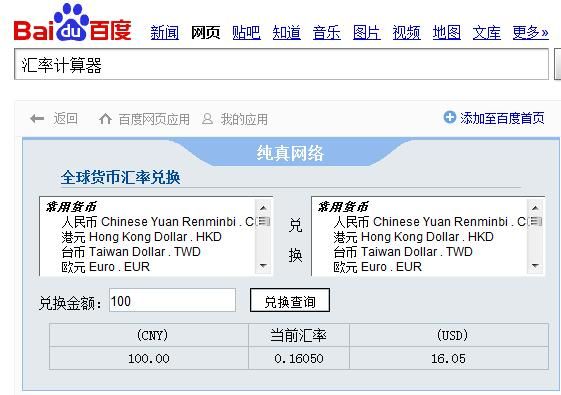Click the blue plus icon for 添加至百度首页

pos(450,117)
